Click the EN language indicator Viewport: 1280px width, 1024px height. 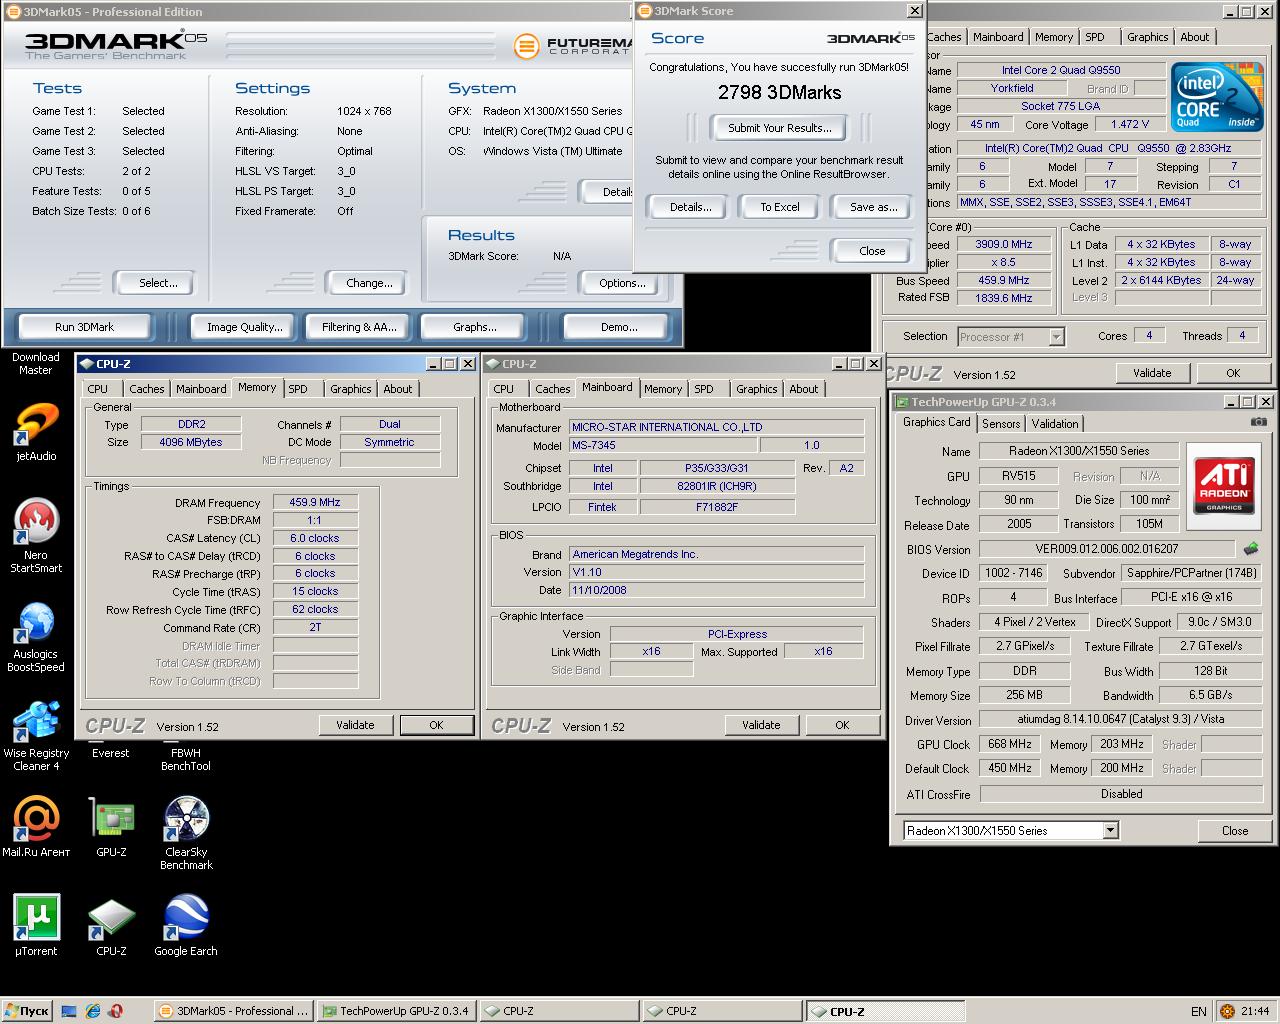[1198, 1011]
